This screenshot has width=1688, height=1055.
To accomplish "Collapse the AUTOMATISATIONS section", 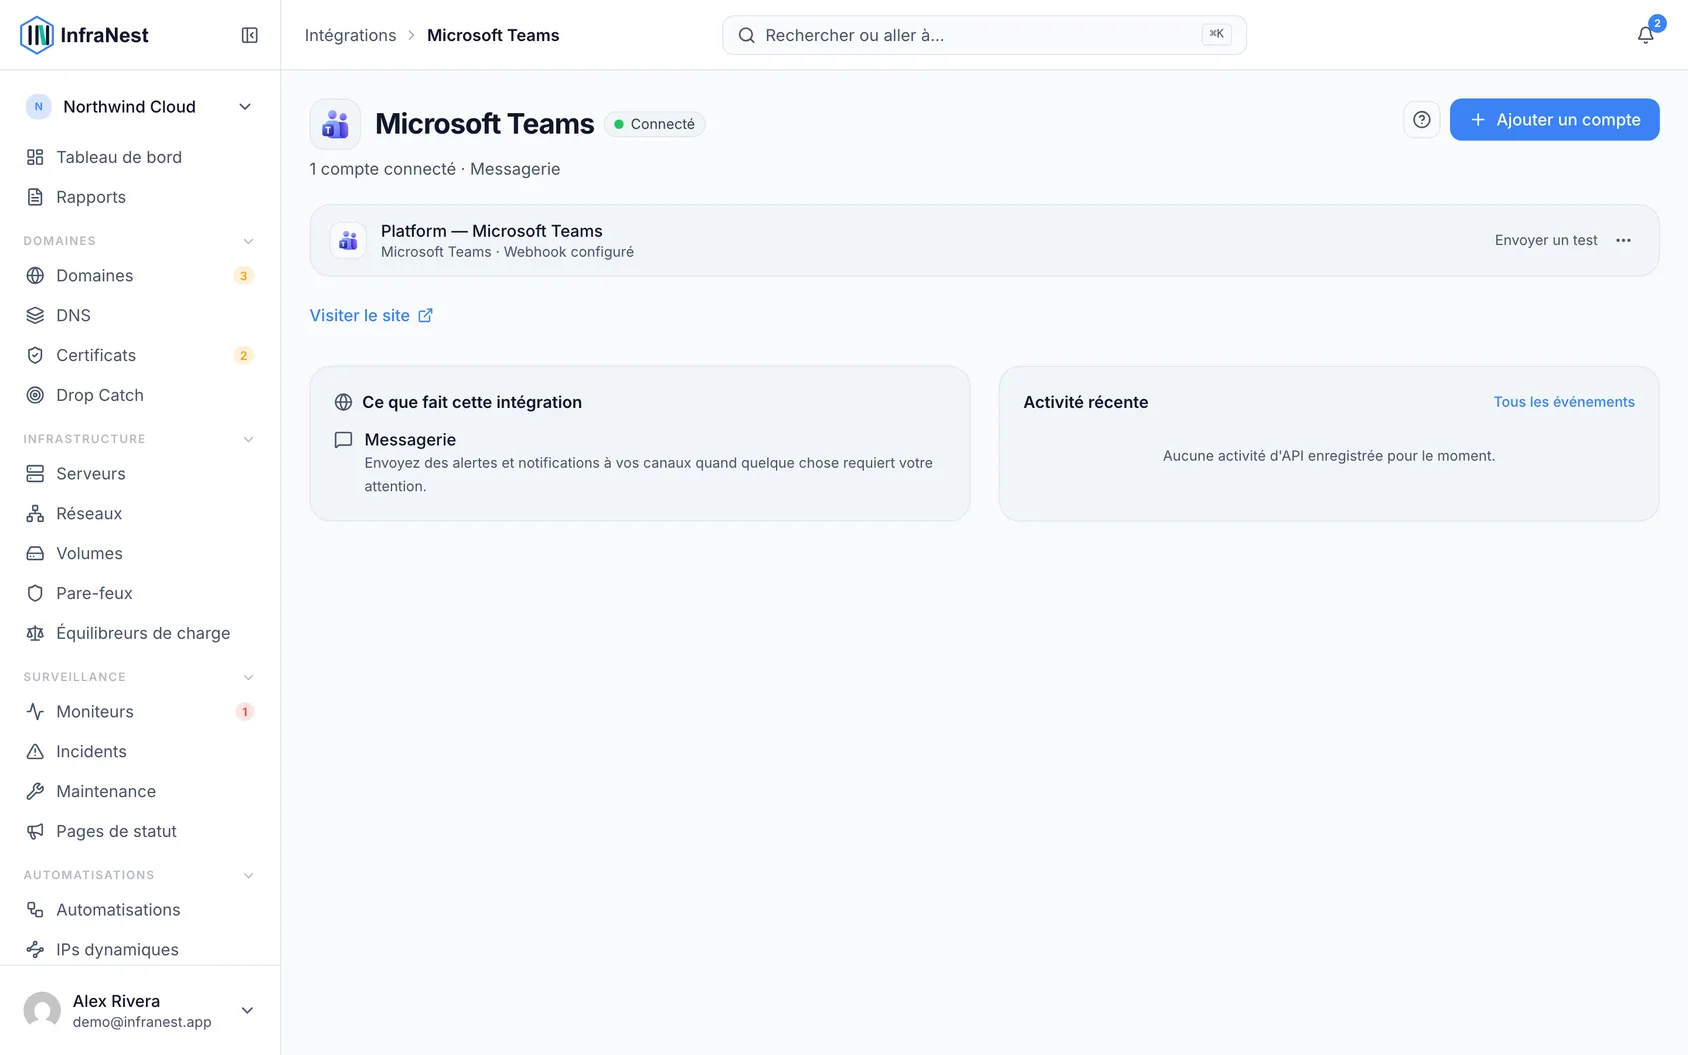I will pos(248,875).
